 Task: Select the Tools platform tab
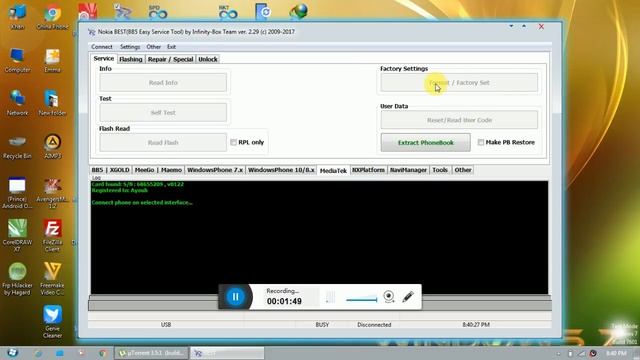tap(440, 170)
